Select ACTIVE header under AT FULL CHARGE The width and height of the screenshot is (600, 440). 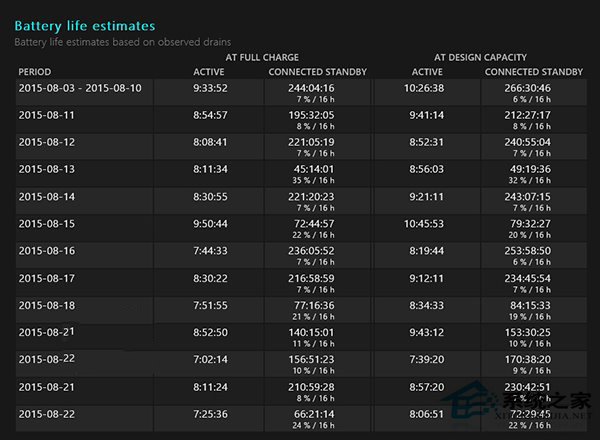(x=210, y=72)
